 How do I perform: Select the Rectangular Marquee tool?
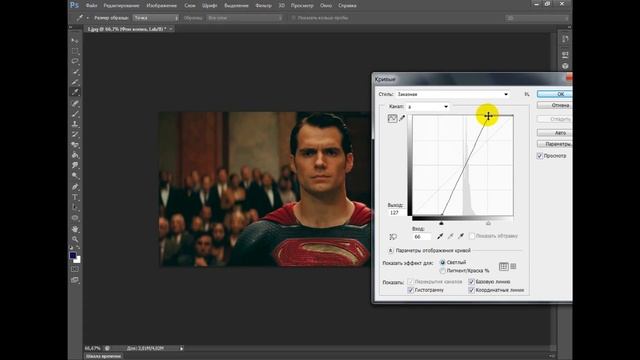coord(75,51)
